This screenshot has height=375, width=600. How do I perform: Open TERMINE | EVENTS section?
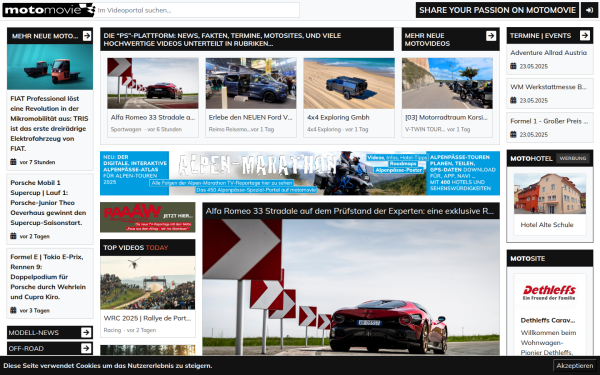549,36
